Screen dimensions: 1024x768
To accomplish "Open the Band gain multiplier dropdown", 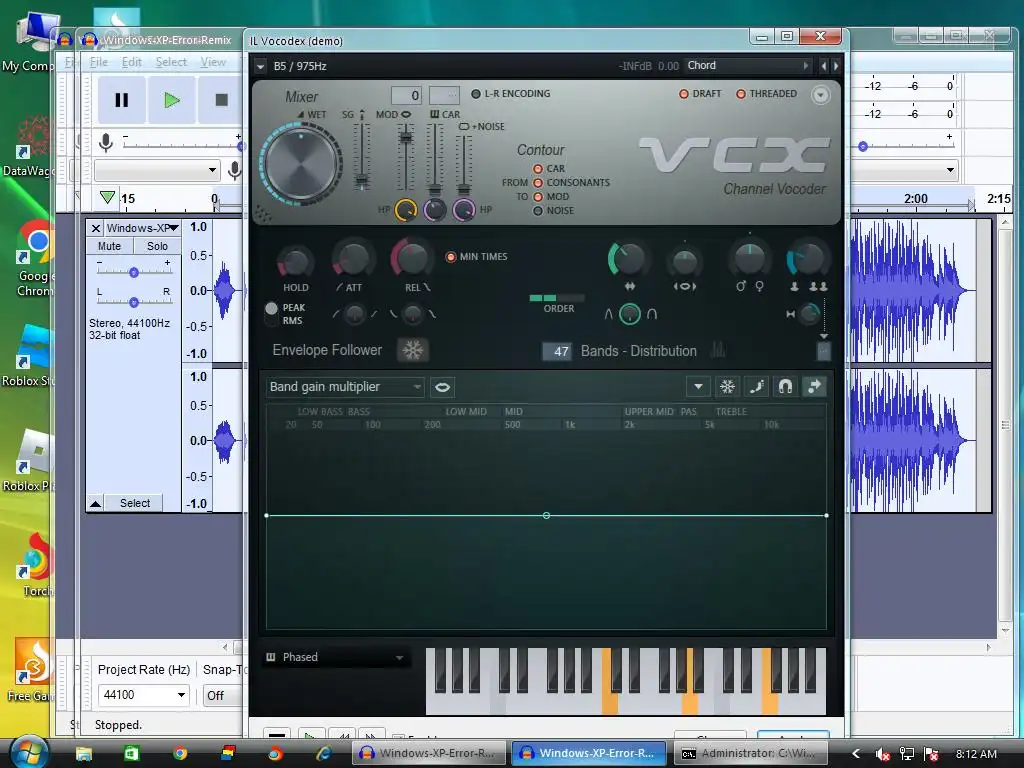I will coord(345,387).
